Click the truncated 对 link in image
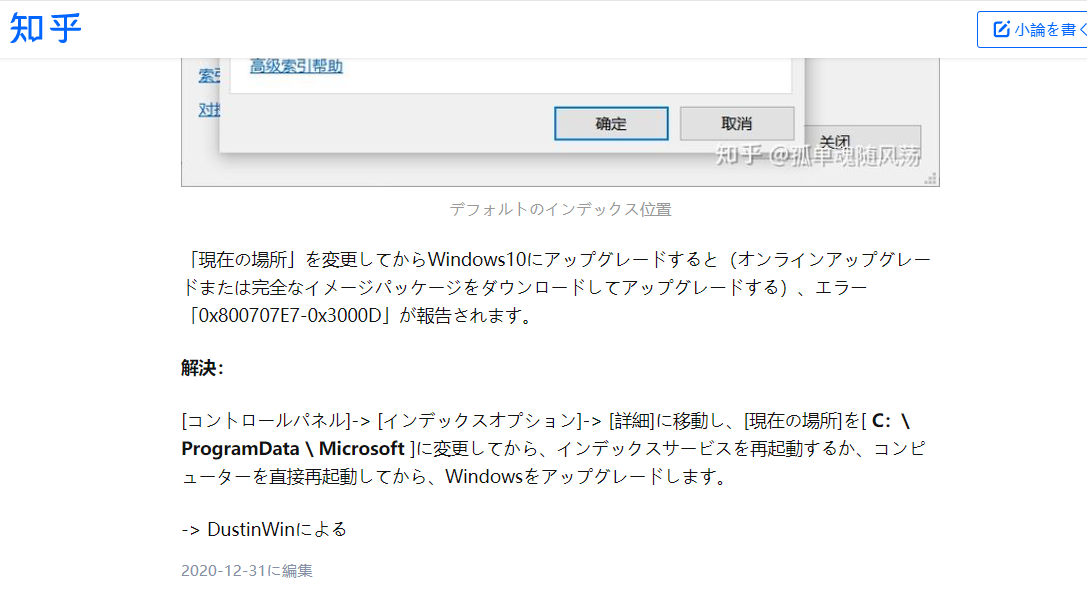The width and height of the screenshot is (1087, 609). (x=209, y=110)
